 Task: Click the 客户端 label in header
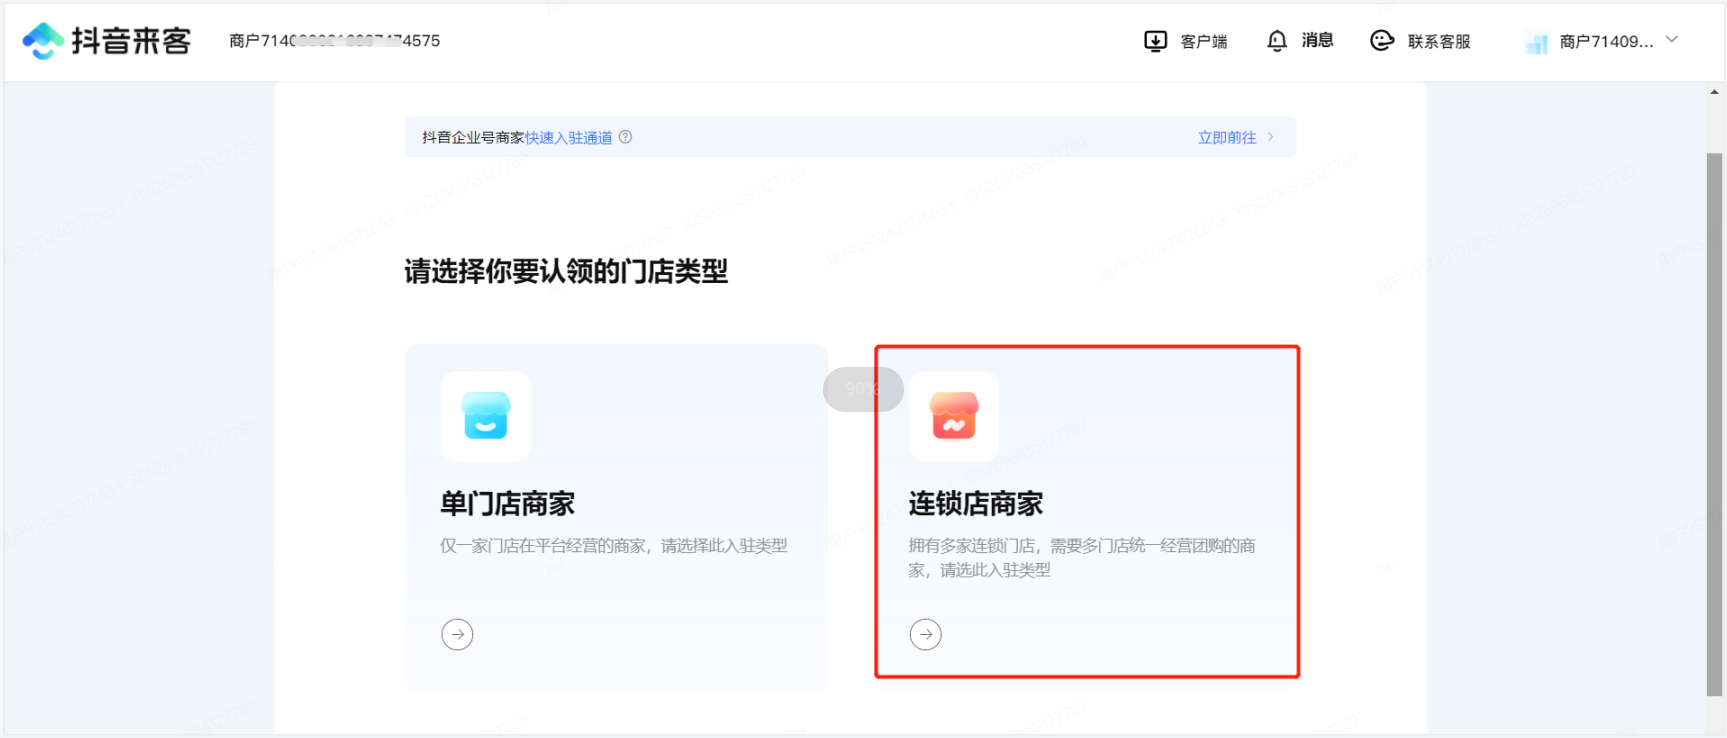1204,41
